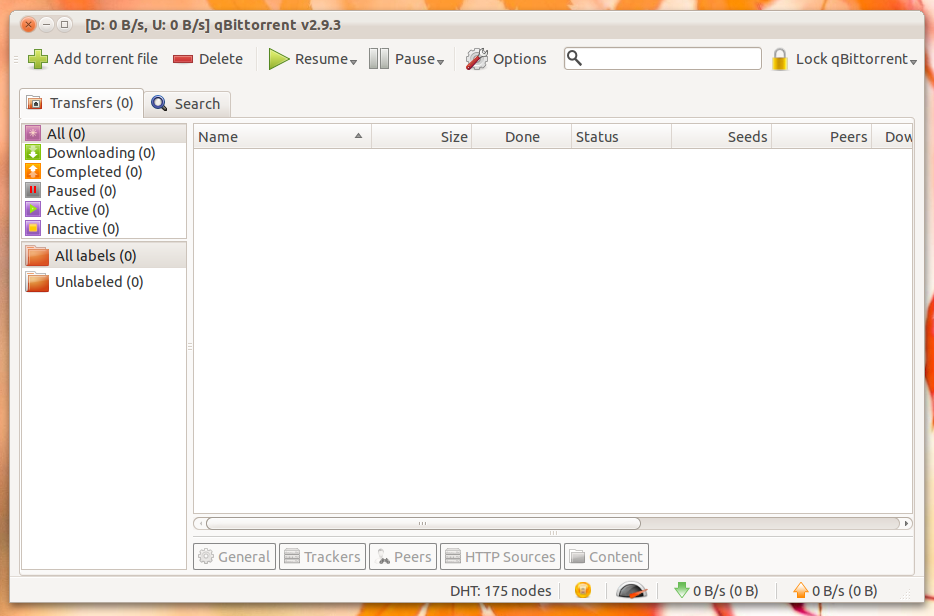Click the green Resume play icon
This screenshot has height=616, width=934.
pyautogui.click(x=278, y=59)
